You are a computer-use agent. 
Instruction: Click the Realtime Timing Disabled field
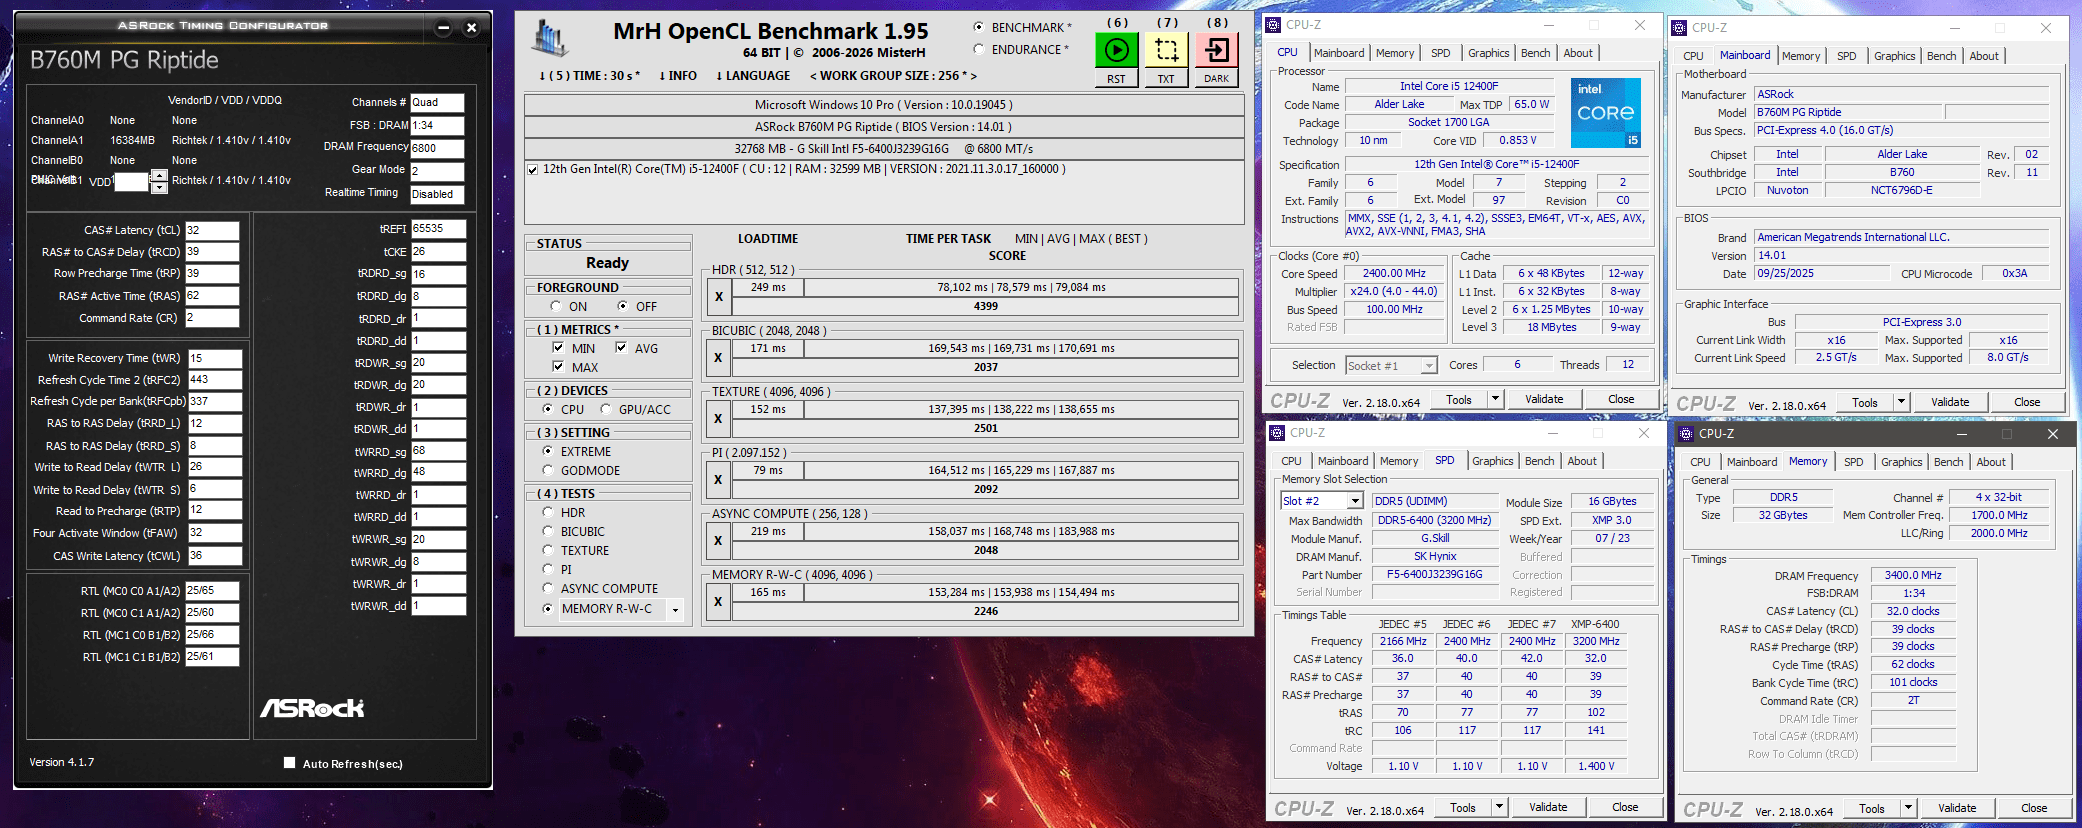(x=437, y=195)
